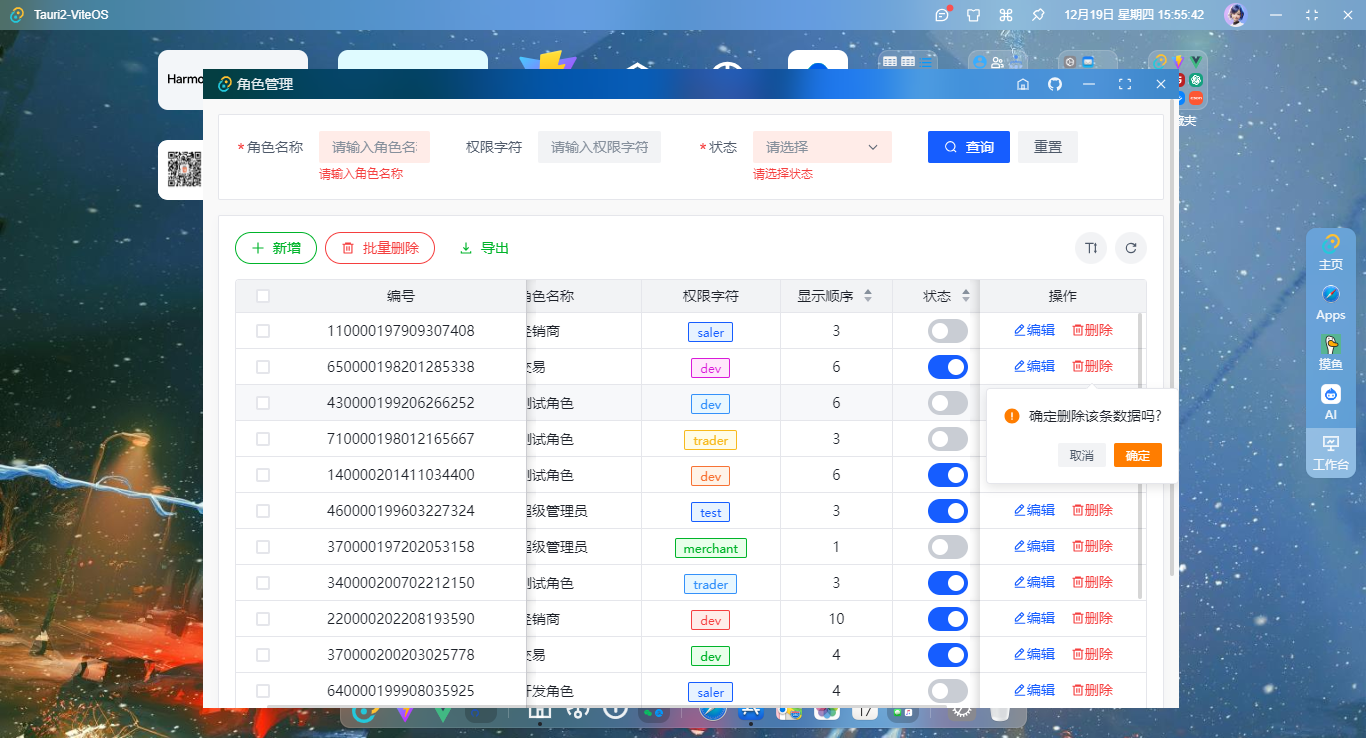This screenshot has width=1366, height=738.
Task: Click the theme shirt icon in top bar
Action: pyautogui.click(x=974, y=15)
